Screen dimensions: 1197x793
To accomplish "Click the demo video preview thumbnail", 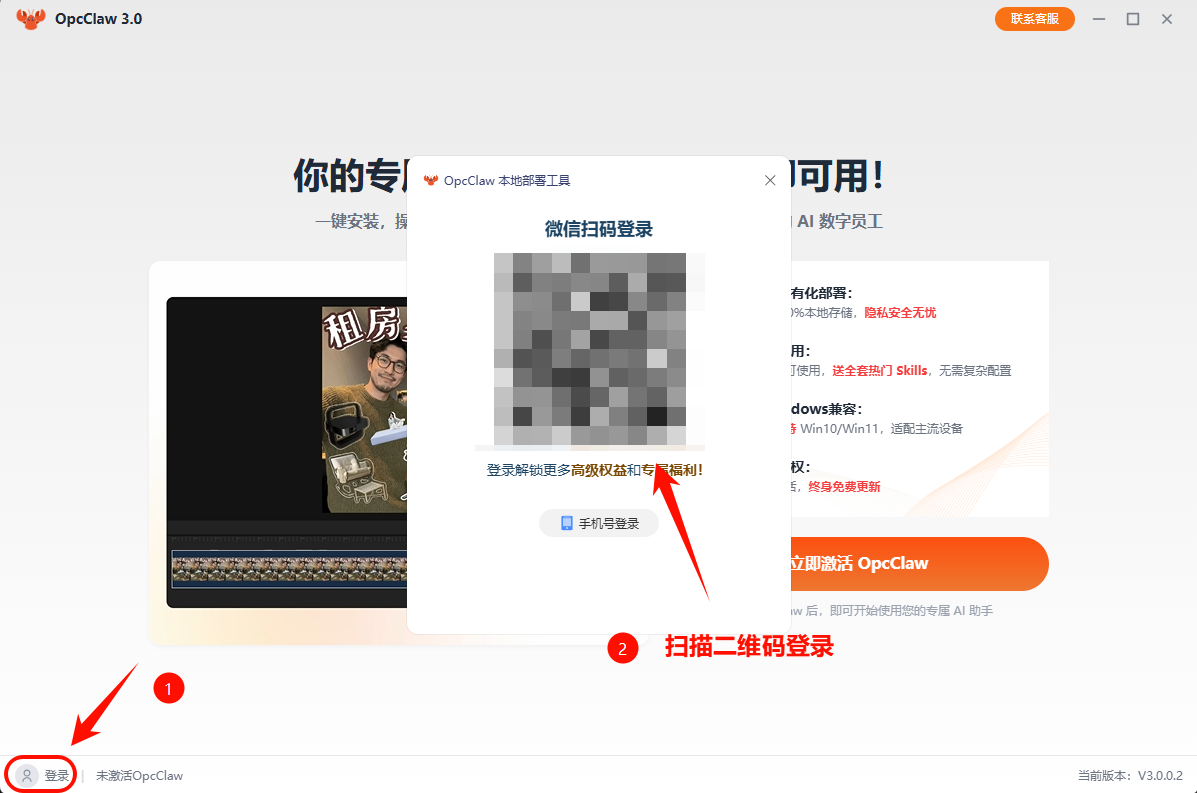I will pos(286,452).
